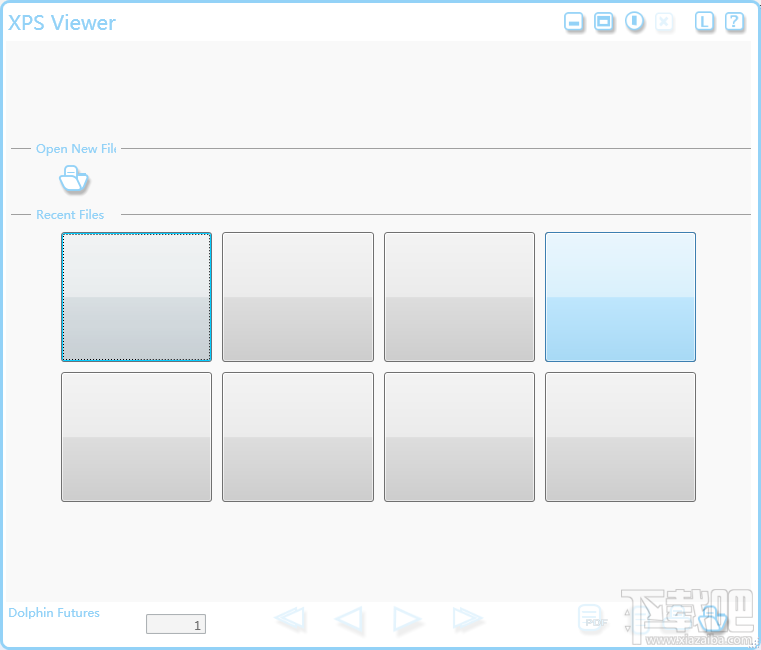Image resolution: width=761 pixels, height=650 pixels.
Task: Advance to the next page
Action: point(407,620)
